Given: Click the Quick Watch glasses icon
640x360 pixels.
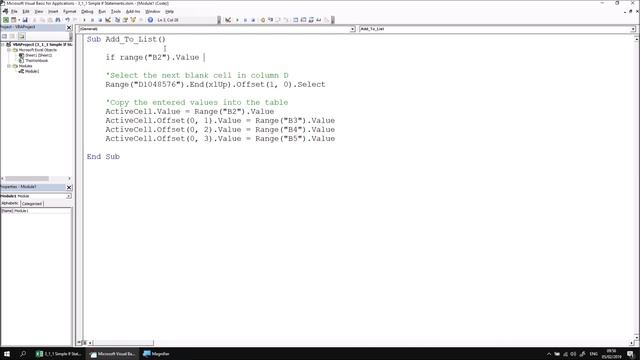Looking at the screenshot, I should (x=319, y=20).
